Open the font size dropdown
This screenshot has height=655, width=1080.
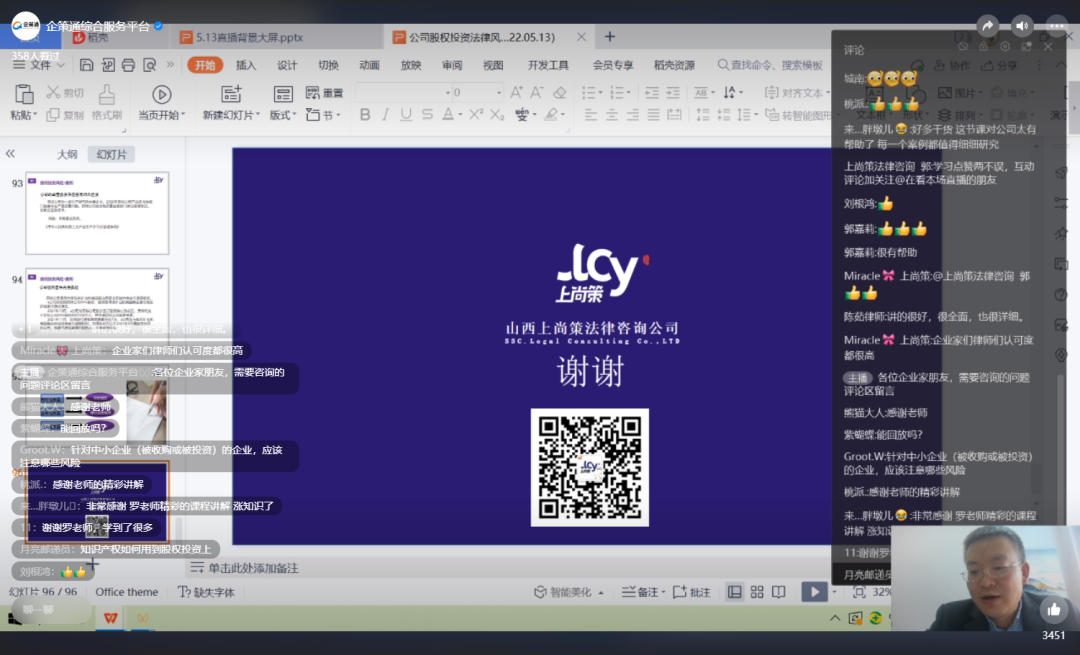tap(499, 92)
